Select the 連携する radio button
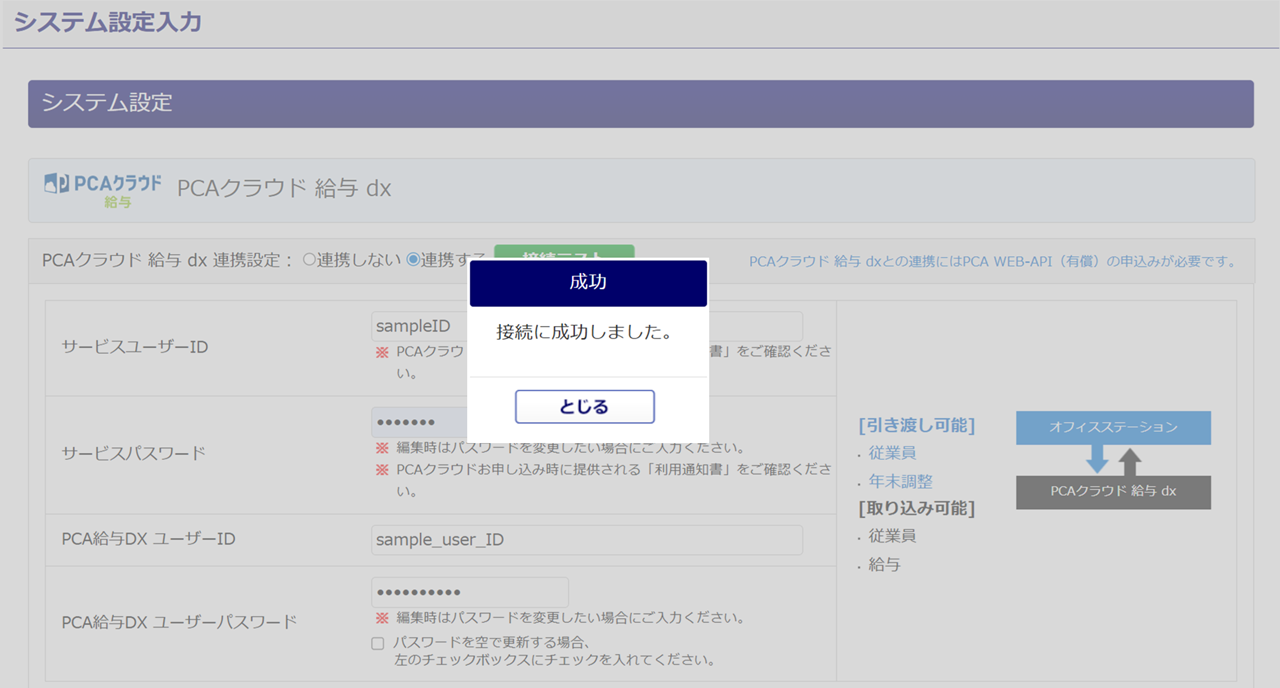Image resolution: width=1280 pixels, height=688 pixels. click(412, 260)
